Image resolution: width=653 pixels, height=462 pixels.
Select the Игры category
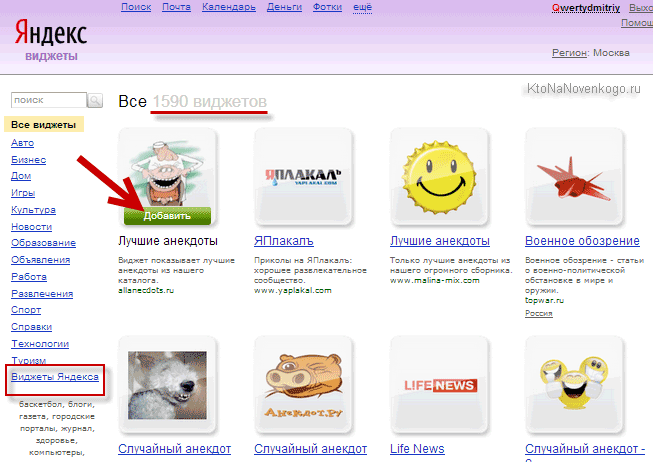(x=23, y=193)
